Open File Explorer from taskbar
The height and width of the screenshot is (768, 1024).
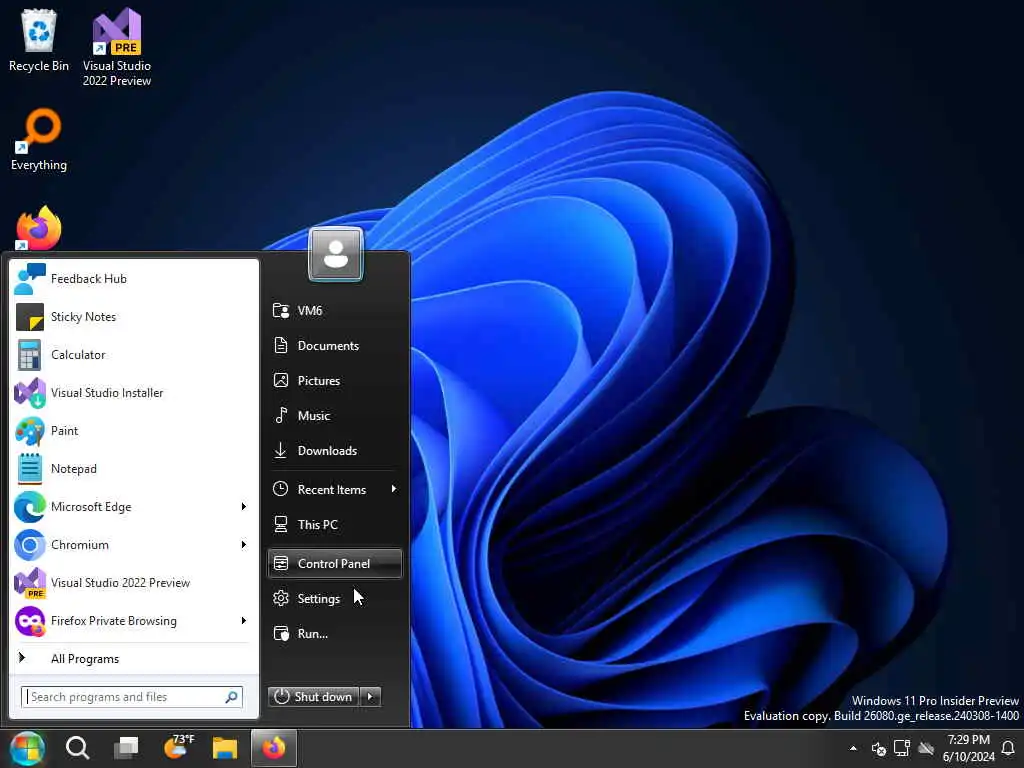[x=225, y=748]
